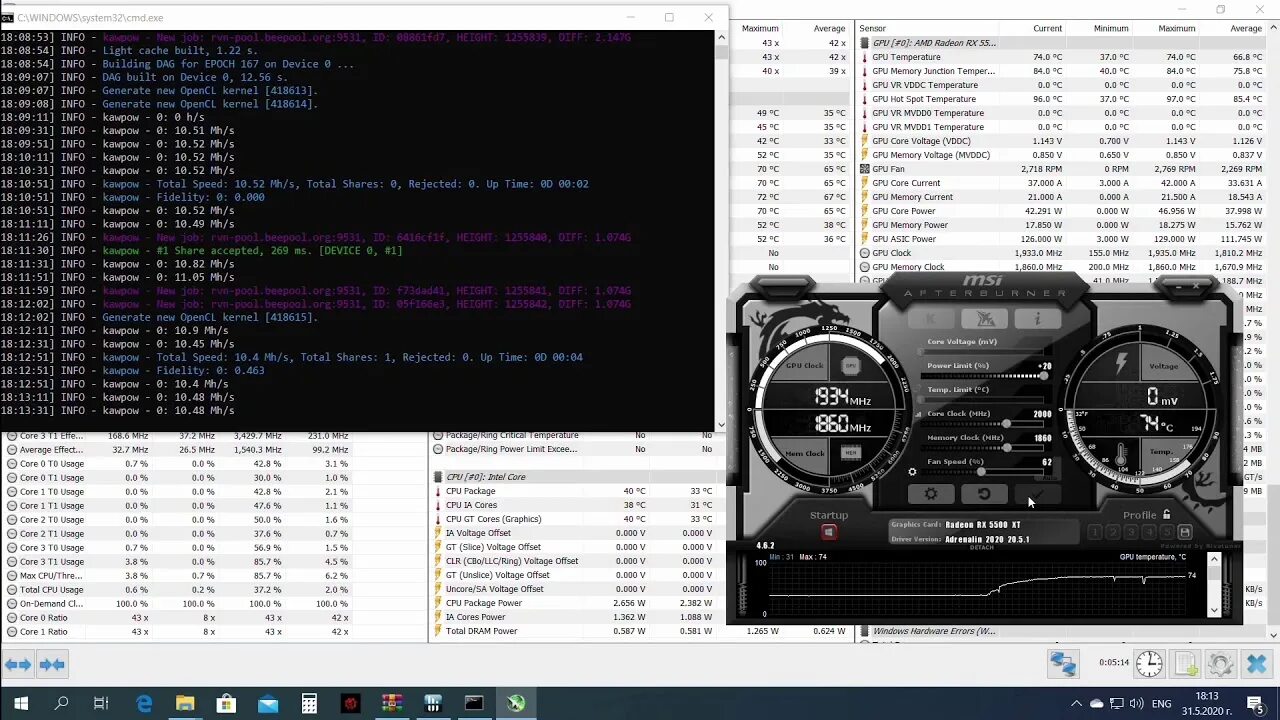Screen dimensions: 1280x720
Task: Open HWiNFO network sharing icon
Action: click(x=1063, y=663)
